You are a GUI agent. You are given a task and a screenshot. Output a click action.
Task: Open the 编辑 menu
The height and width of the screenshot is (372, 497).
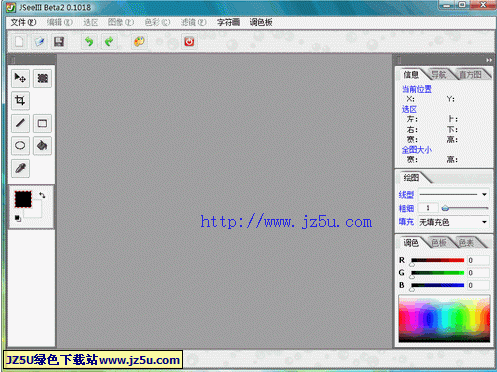point(60,22)
